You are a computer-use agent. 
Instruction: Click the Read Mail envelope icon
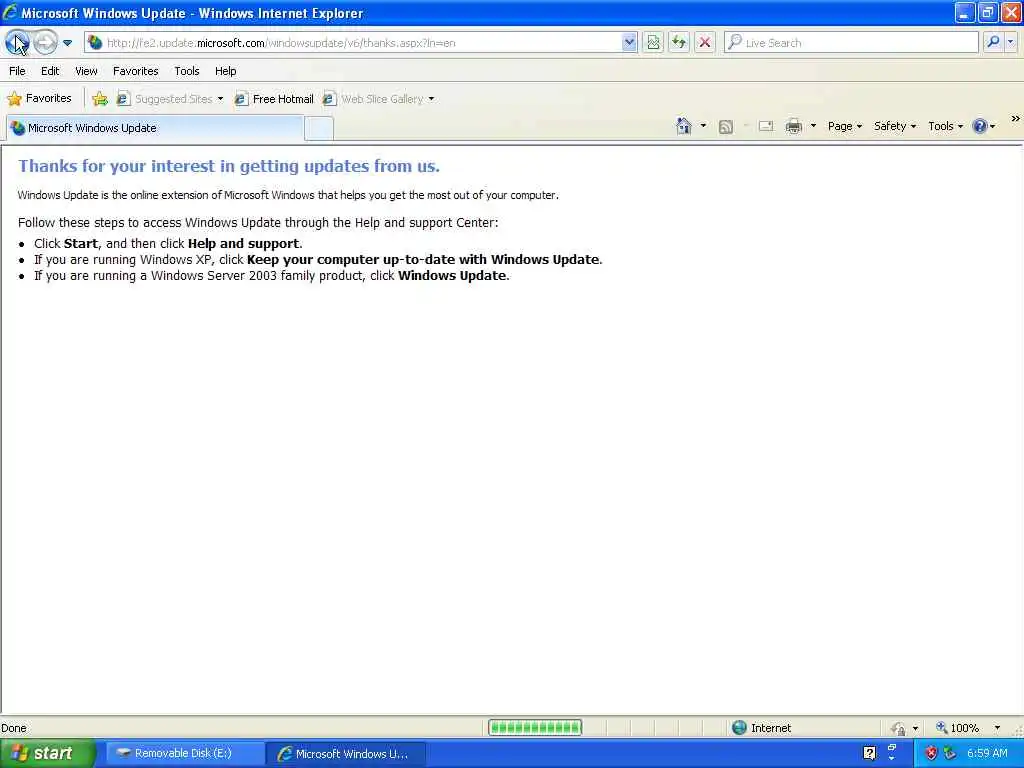pyautogui.click(x=766, y=126)
